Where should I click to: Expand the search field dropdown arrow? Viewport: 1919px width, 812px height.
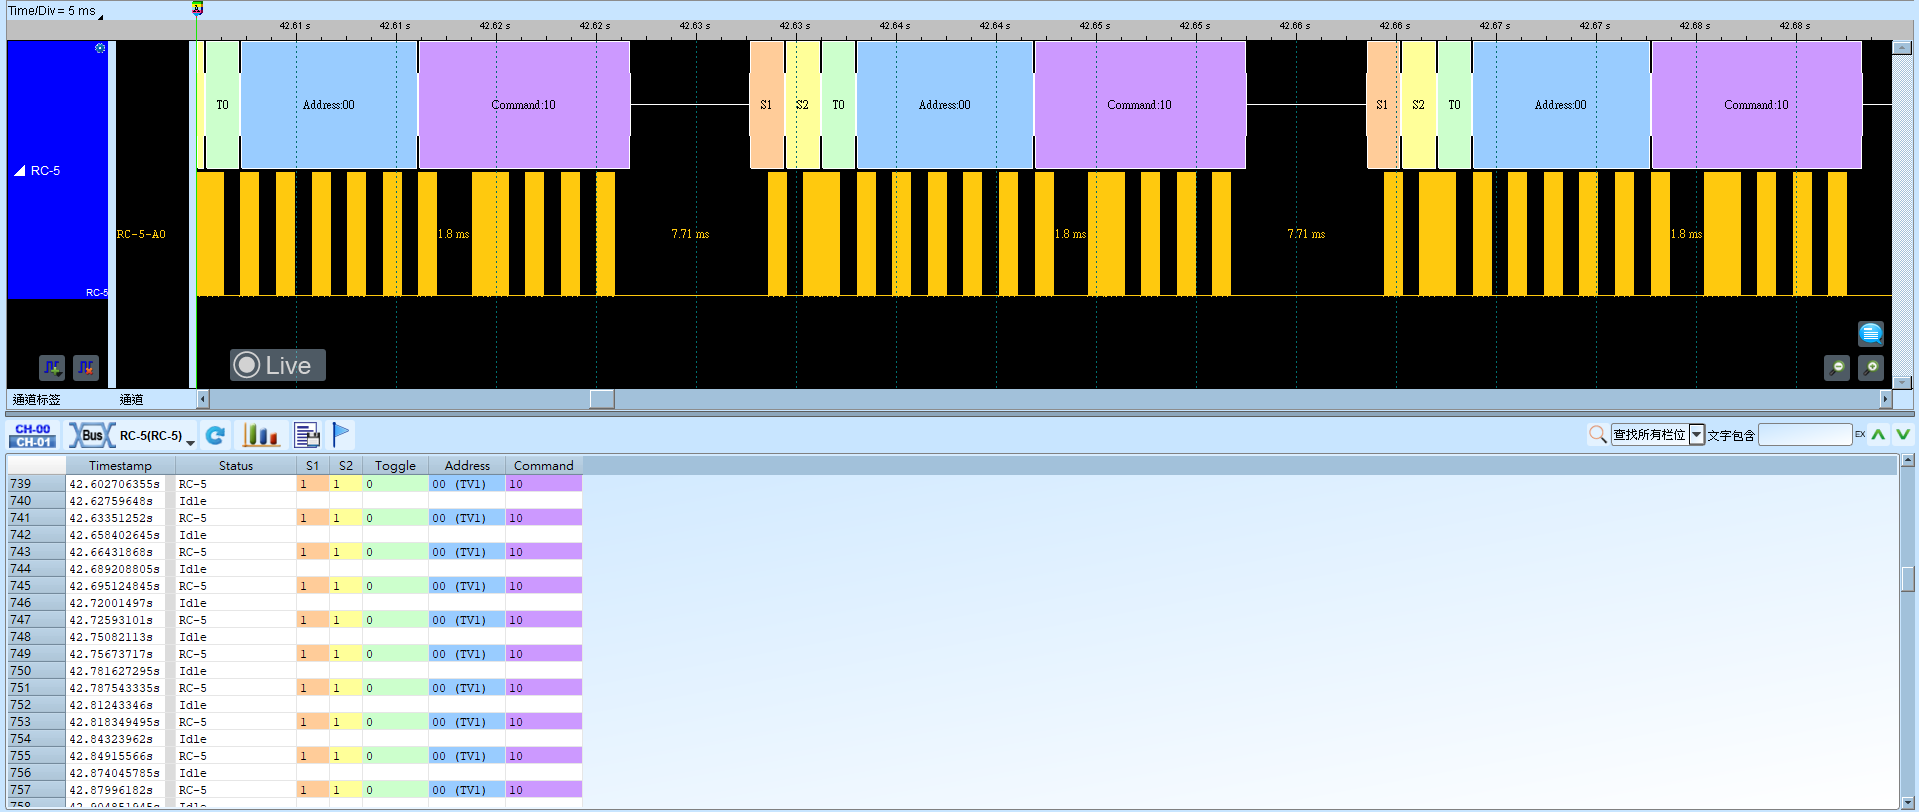pos(1697,435)
